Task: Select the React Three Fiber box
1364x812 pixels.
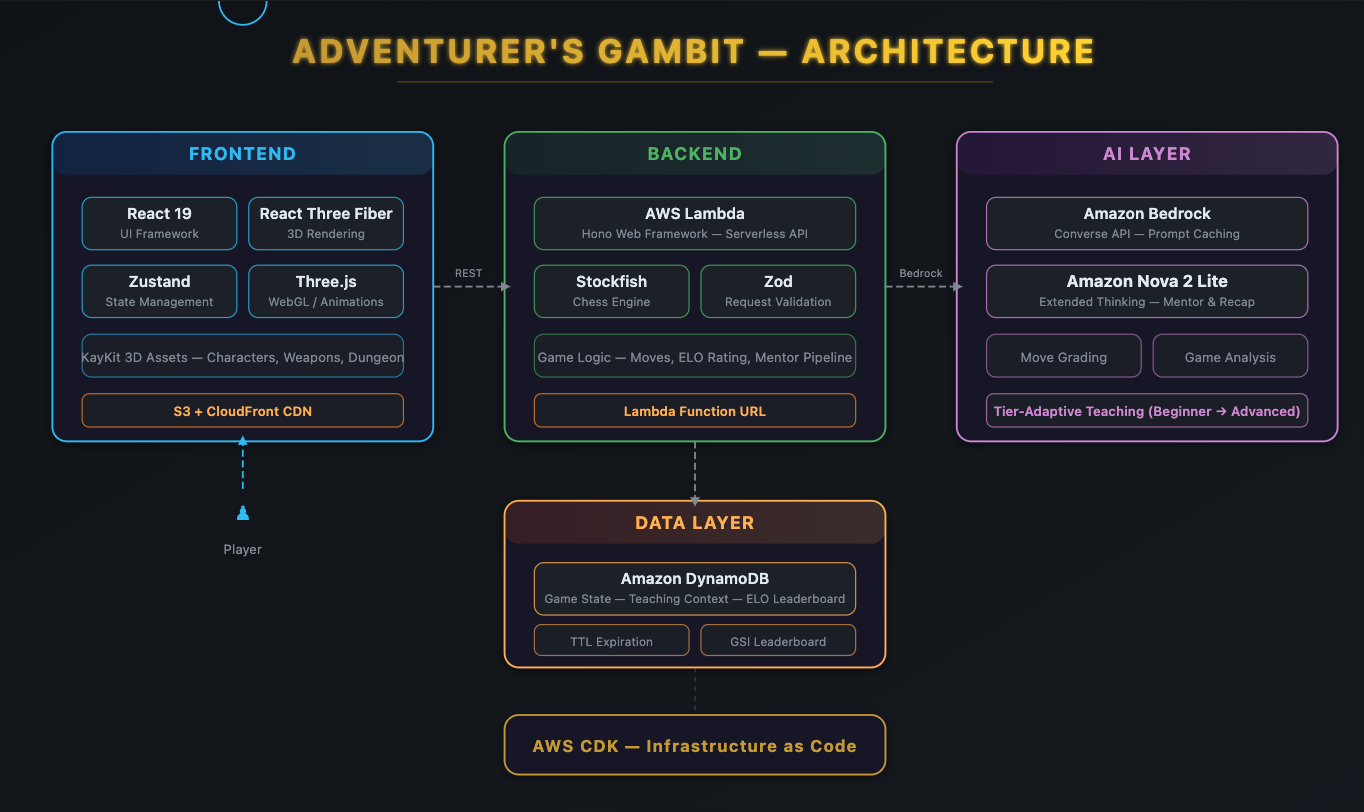Action: coord(326,223)
